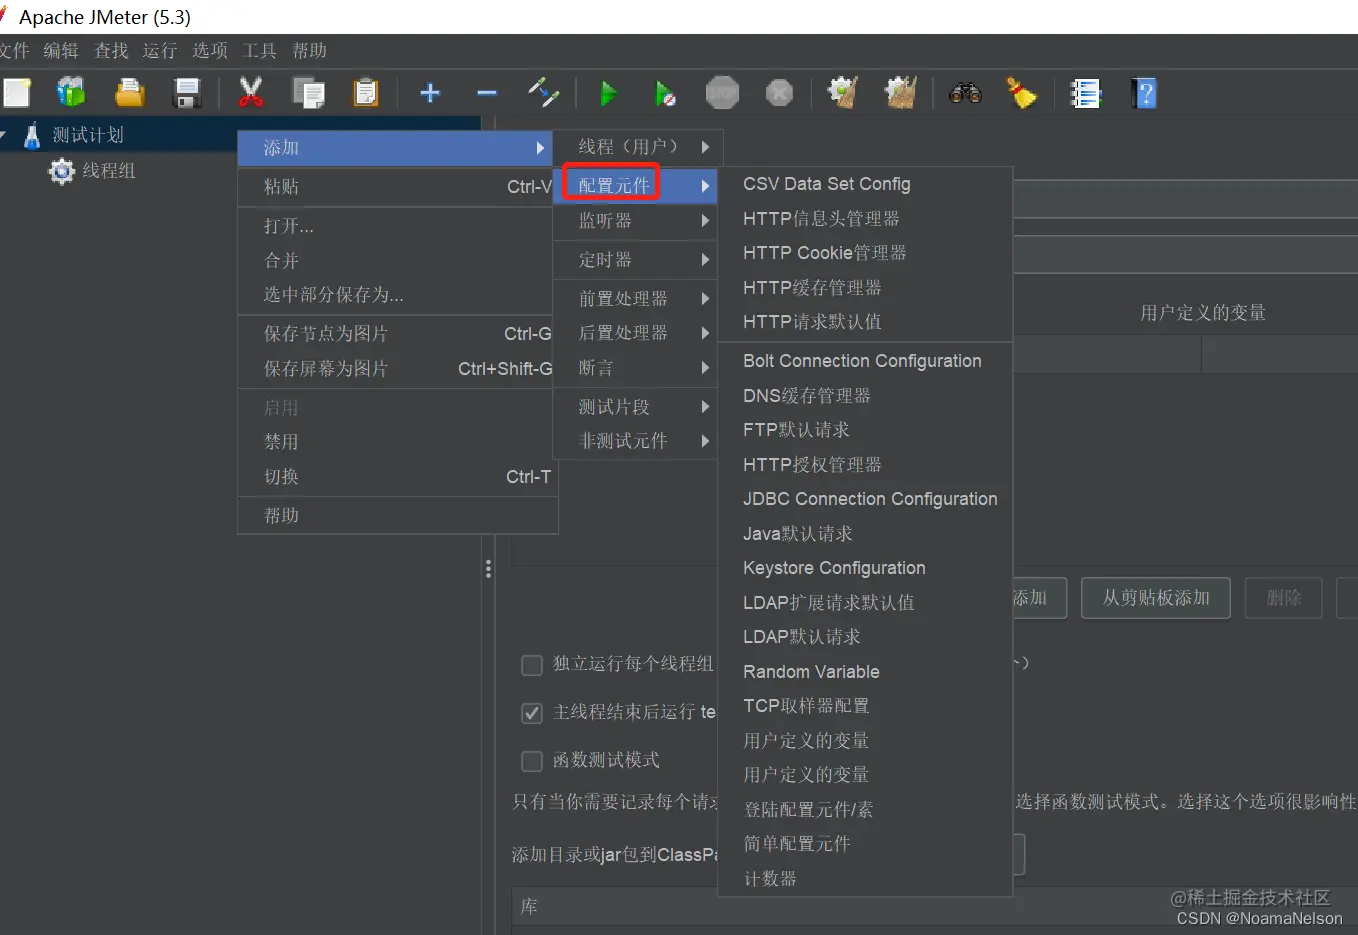This screenshot has width=1358, height=935.
Task: Enable 函数测试模式 checkbox
Action: point(532,761)
